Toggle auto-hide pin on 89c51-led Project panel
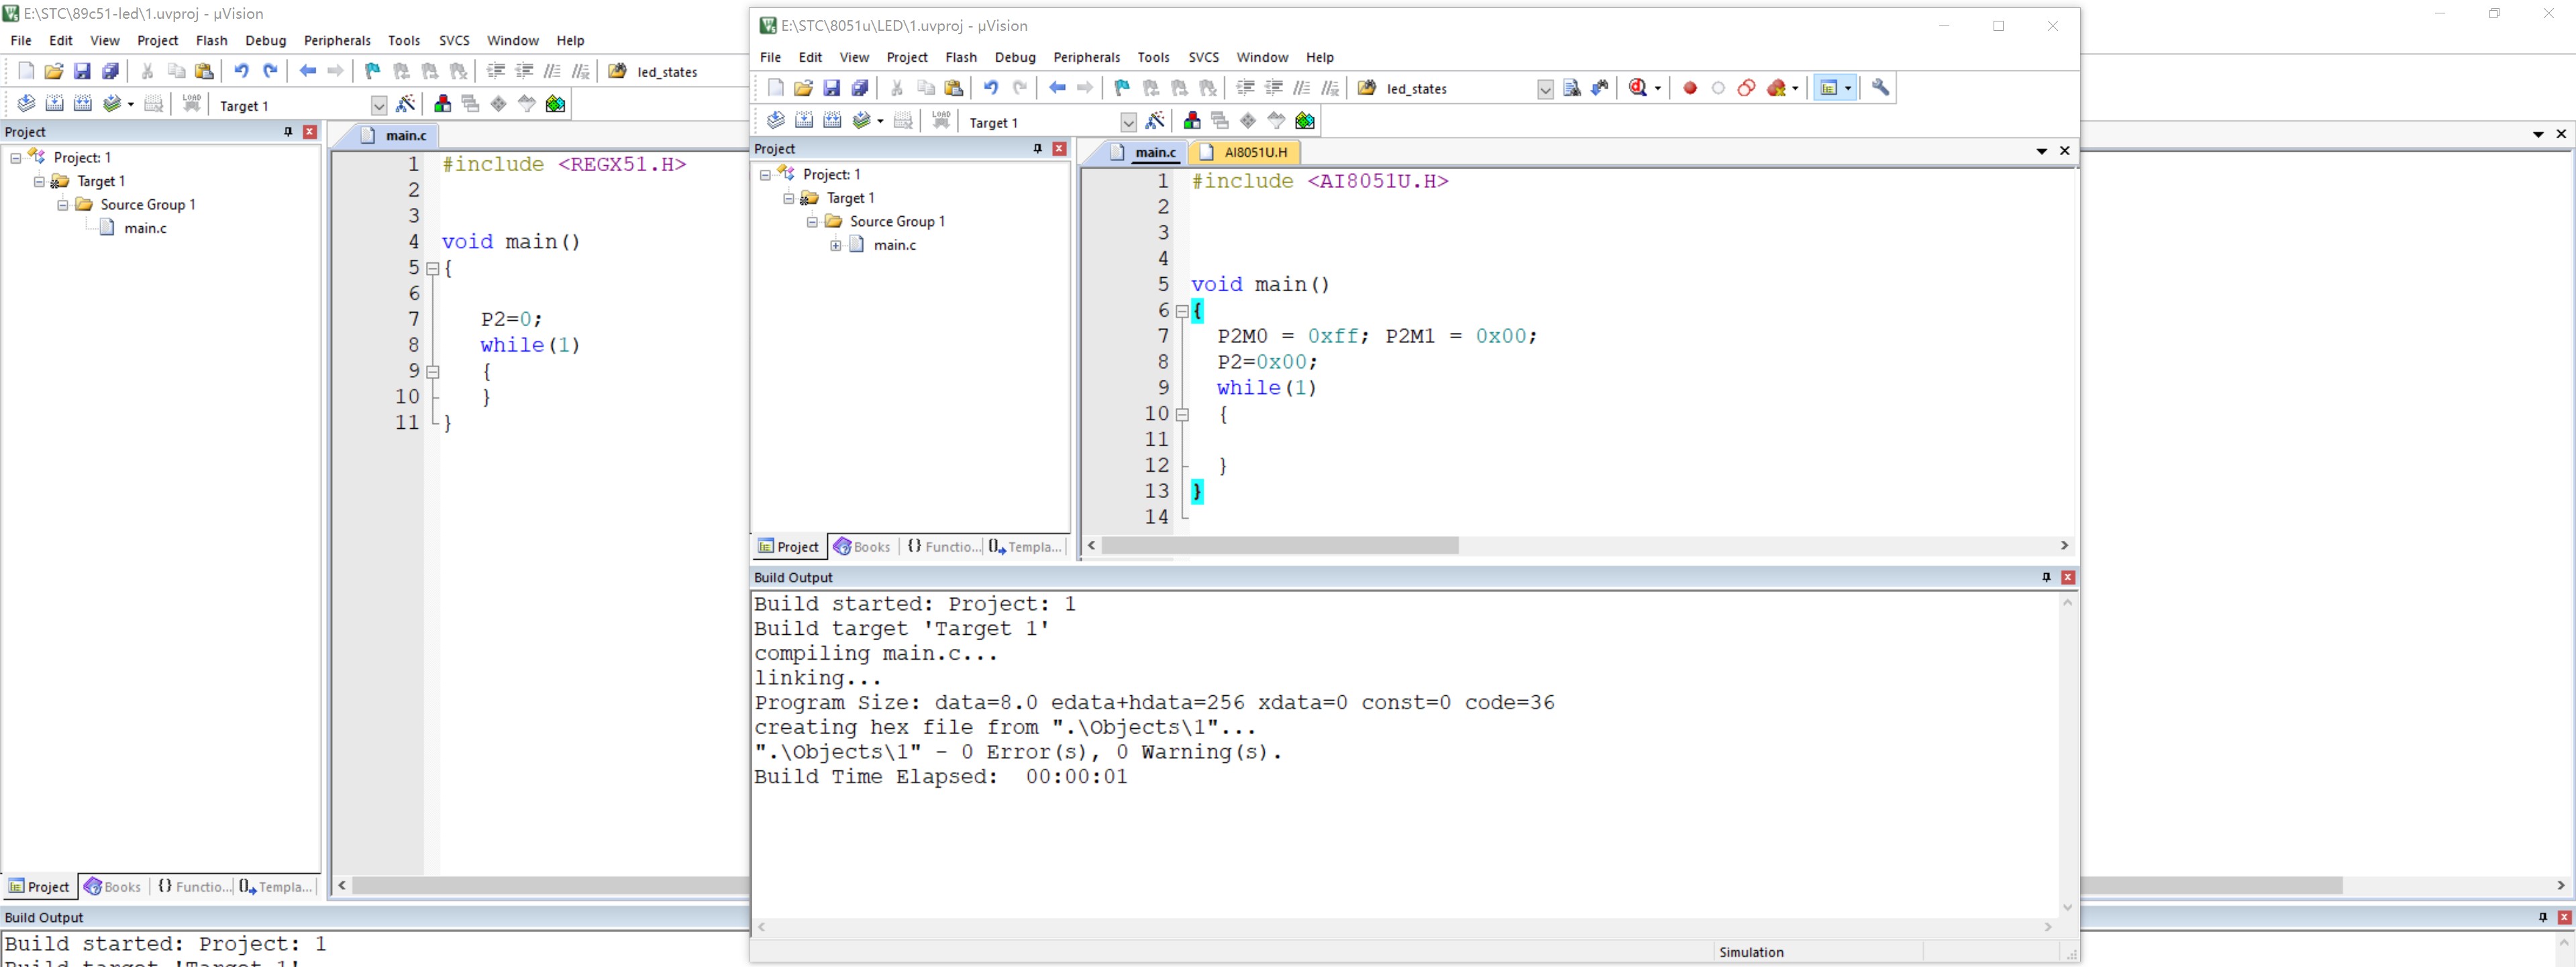 pyautogui.click(x=288, y=132)
